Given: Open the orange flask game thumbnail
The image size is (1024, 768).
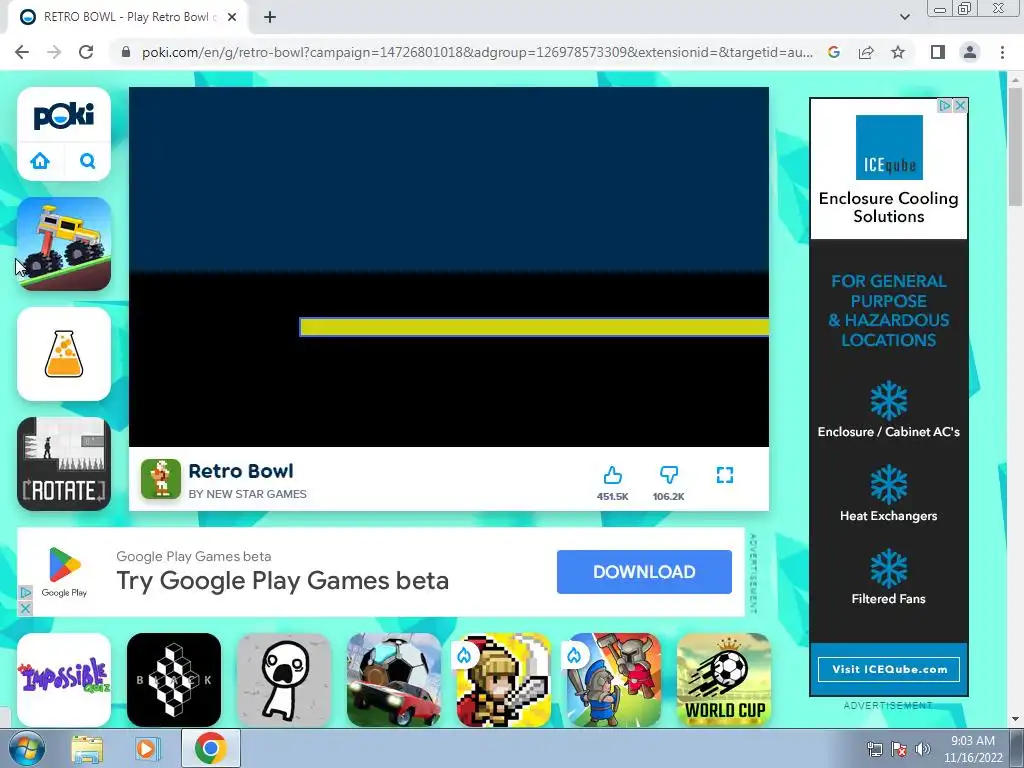Looking at the screenshot, I should (x=64, y=354).
